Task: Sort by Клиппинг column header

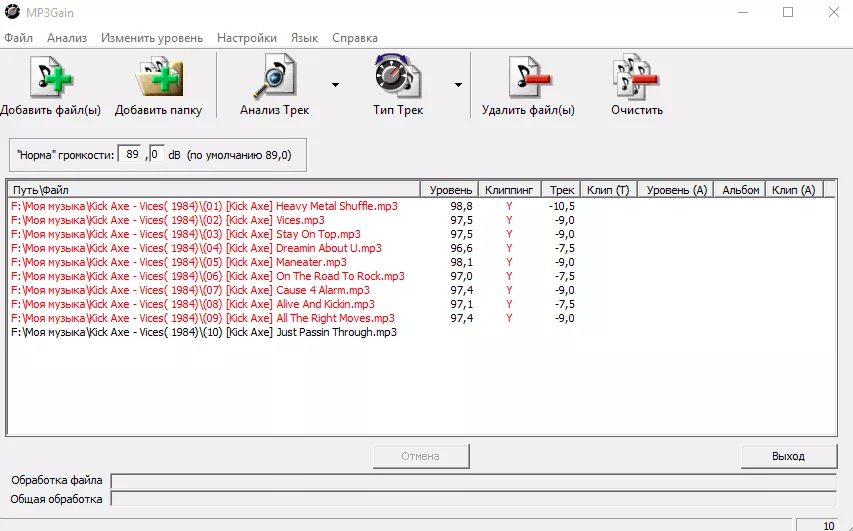Action: 510,190
